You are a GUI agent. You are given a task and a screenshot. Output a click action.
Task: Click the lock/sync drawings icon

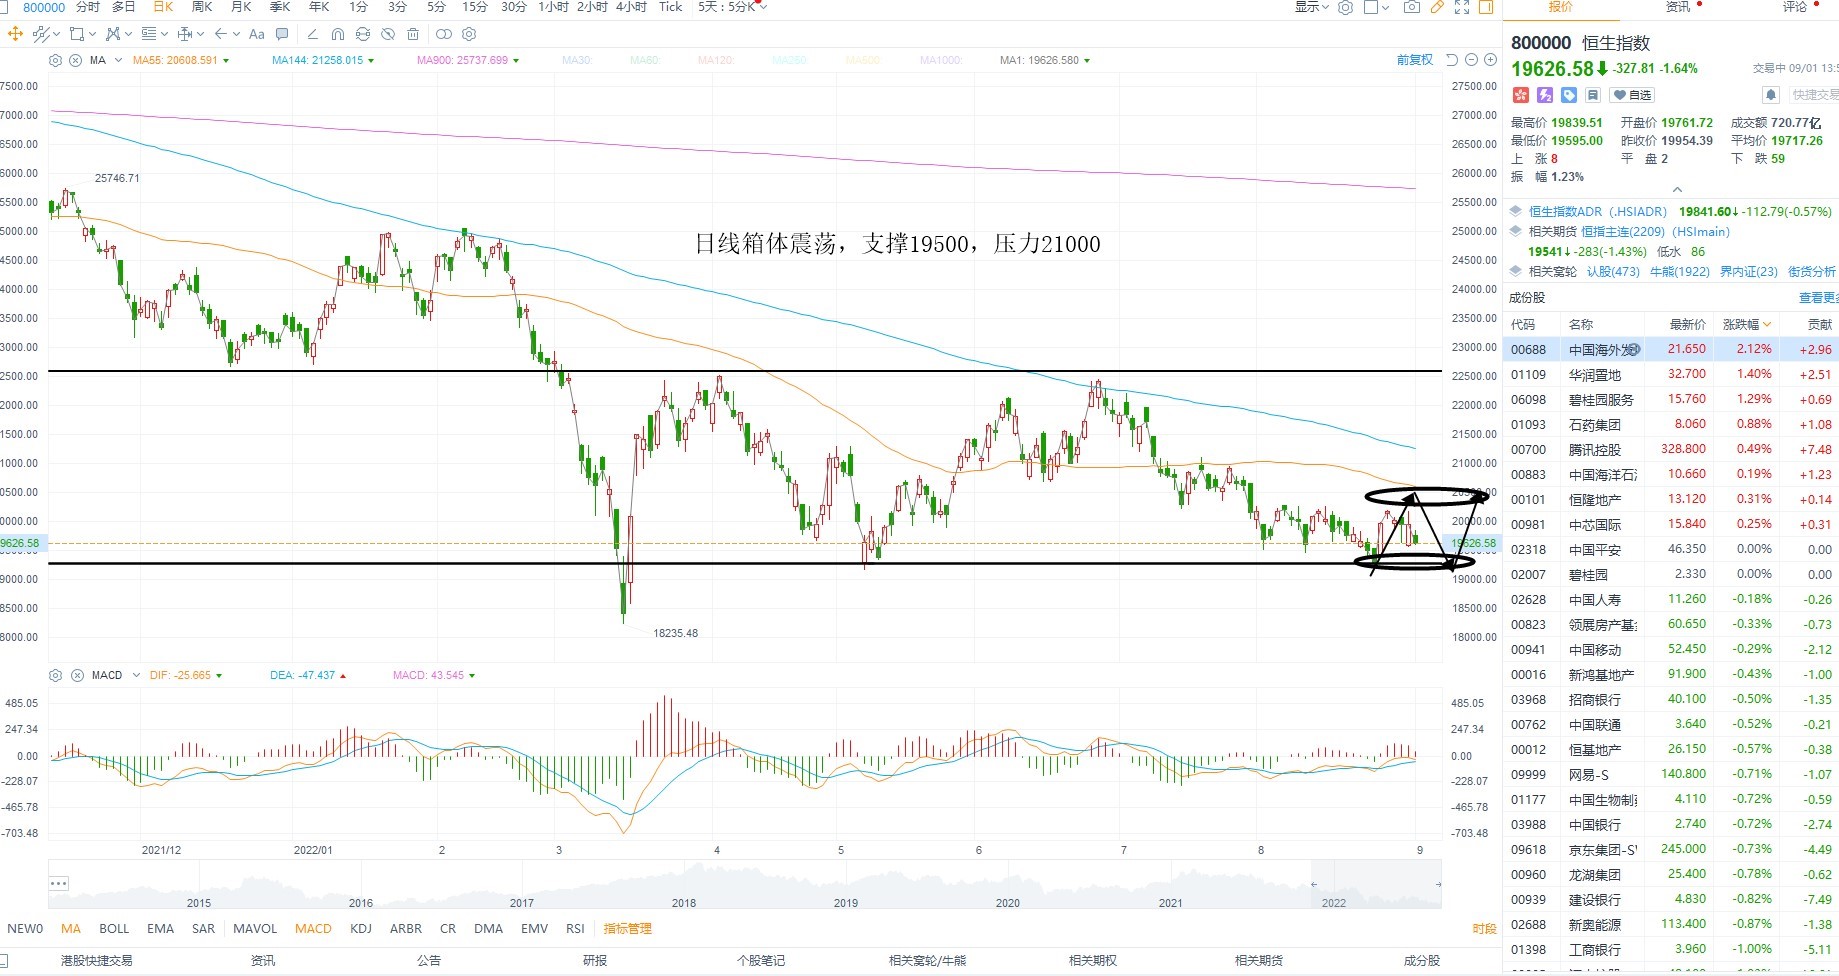point(363,34)
